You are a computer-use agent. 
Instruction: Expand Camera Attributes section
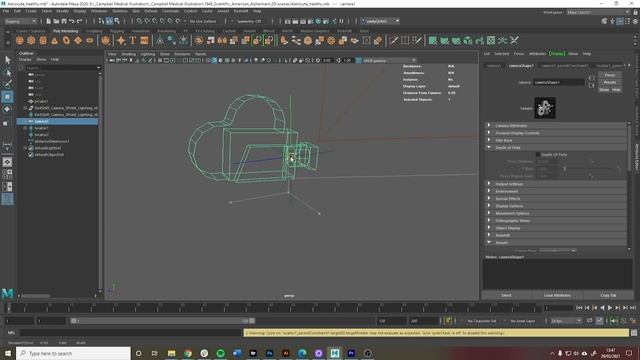point(557,125)
